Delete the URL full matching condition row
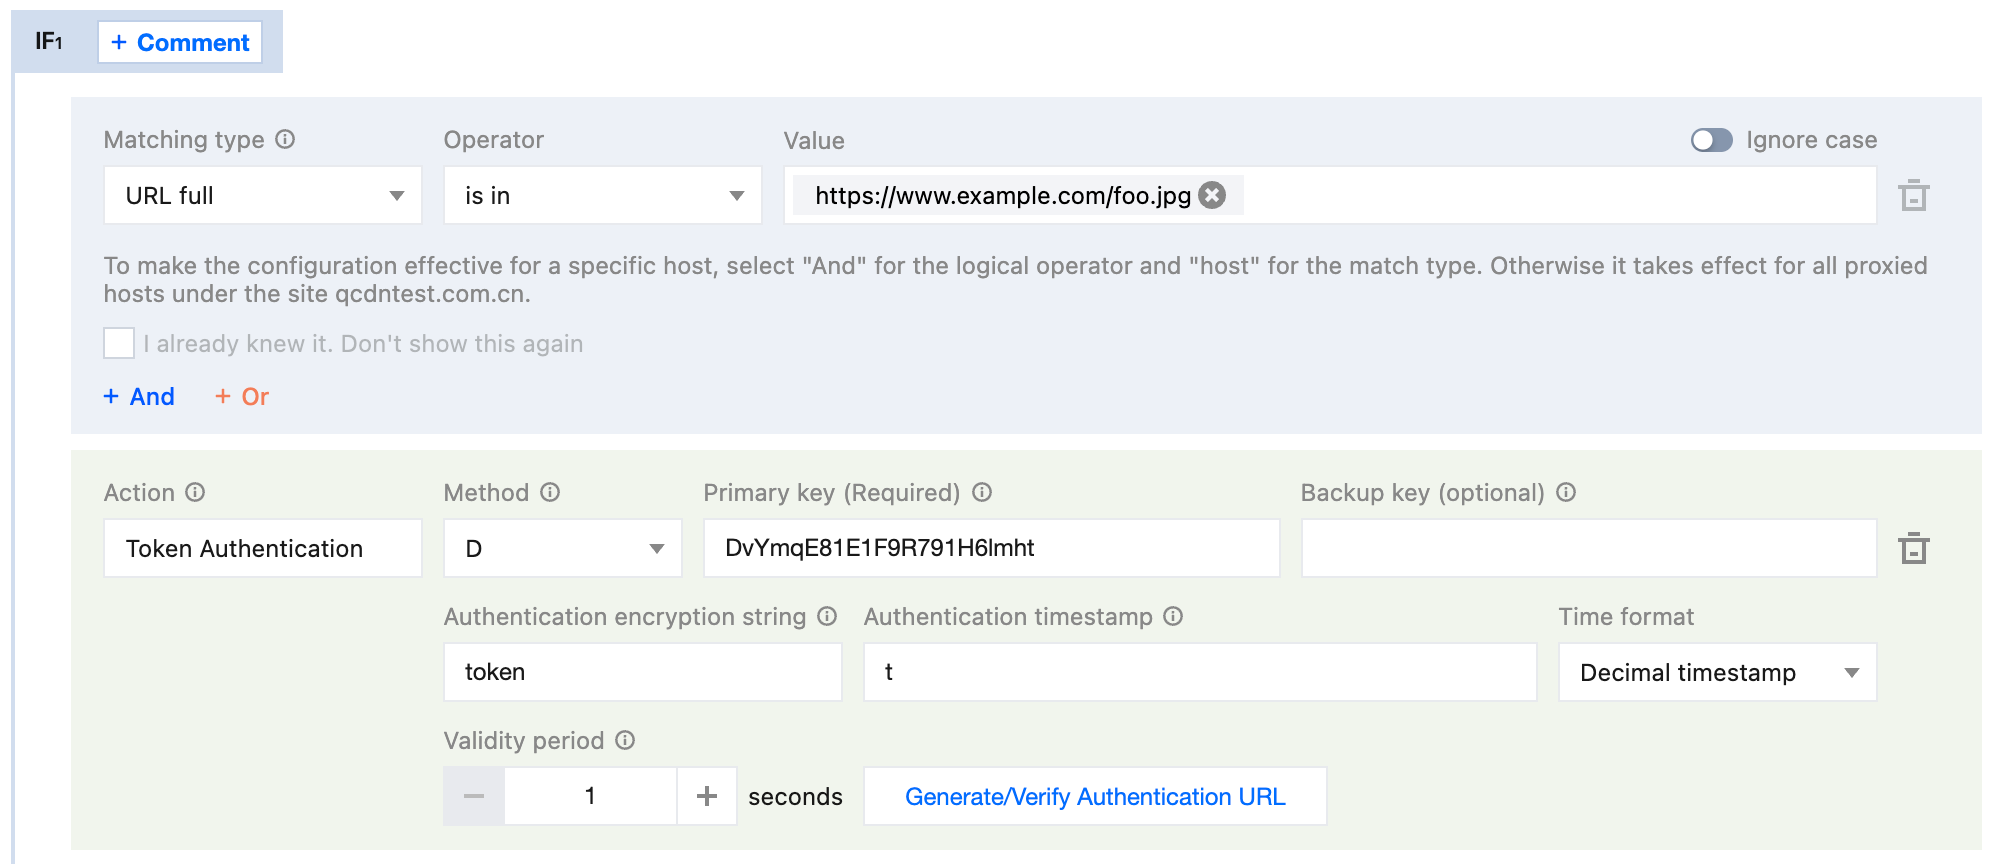1998x864 pixels. (1913, 195)
